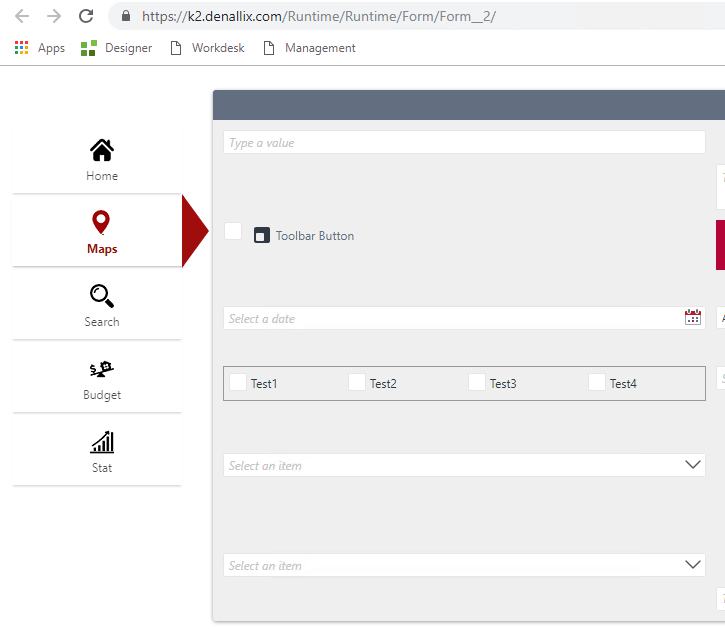Click the 'Type a value' text field
This screenshot has width=725, height=630.
click(x=464, y=143)
